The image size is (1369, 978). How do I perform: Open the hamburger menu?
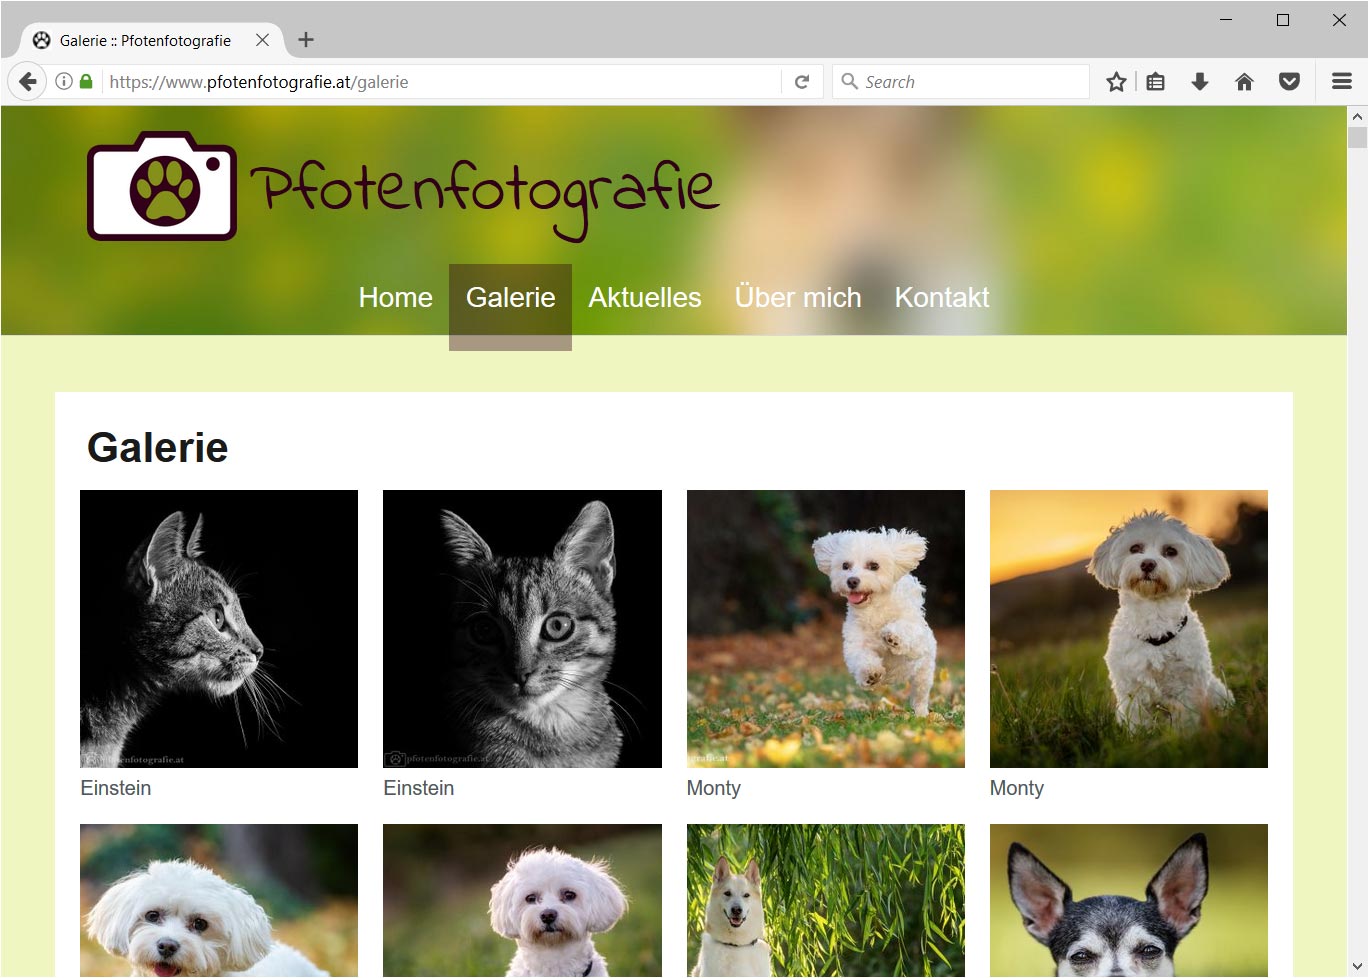tap(1342, 82)
